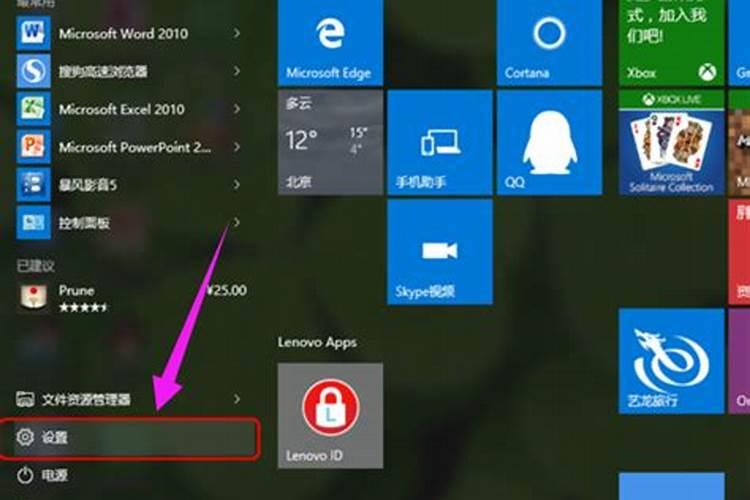Open the Microsoft Edge tile
The width and height of the screenshot is (750, 500).
coord(330,43)
